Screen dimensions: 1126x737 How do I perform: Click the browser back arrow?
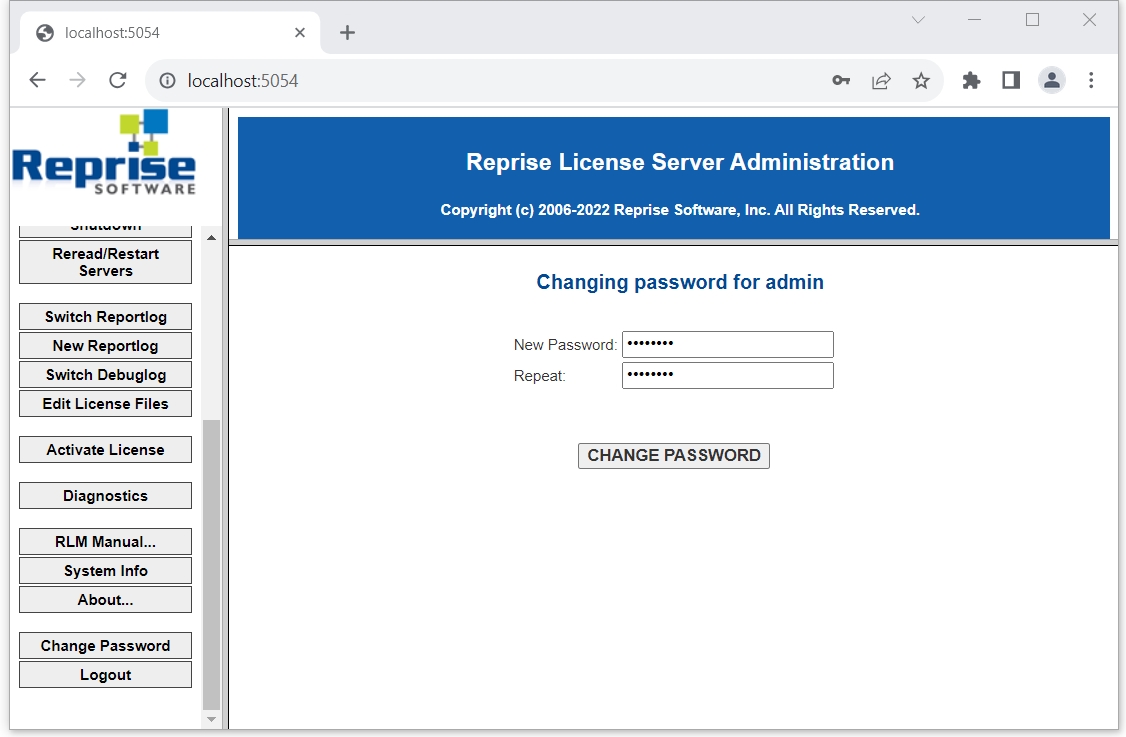pyautogui.click(x=37, y=81)
